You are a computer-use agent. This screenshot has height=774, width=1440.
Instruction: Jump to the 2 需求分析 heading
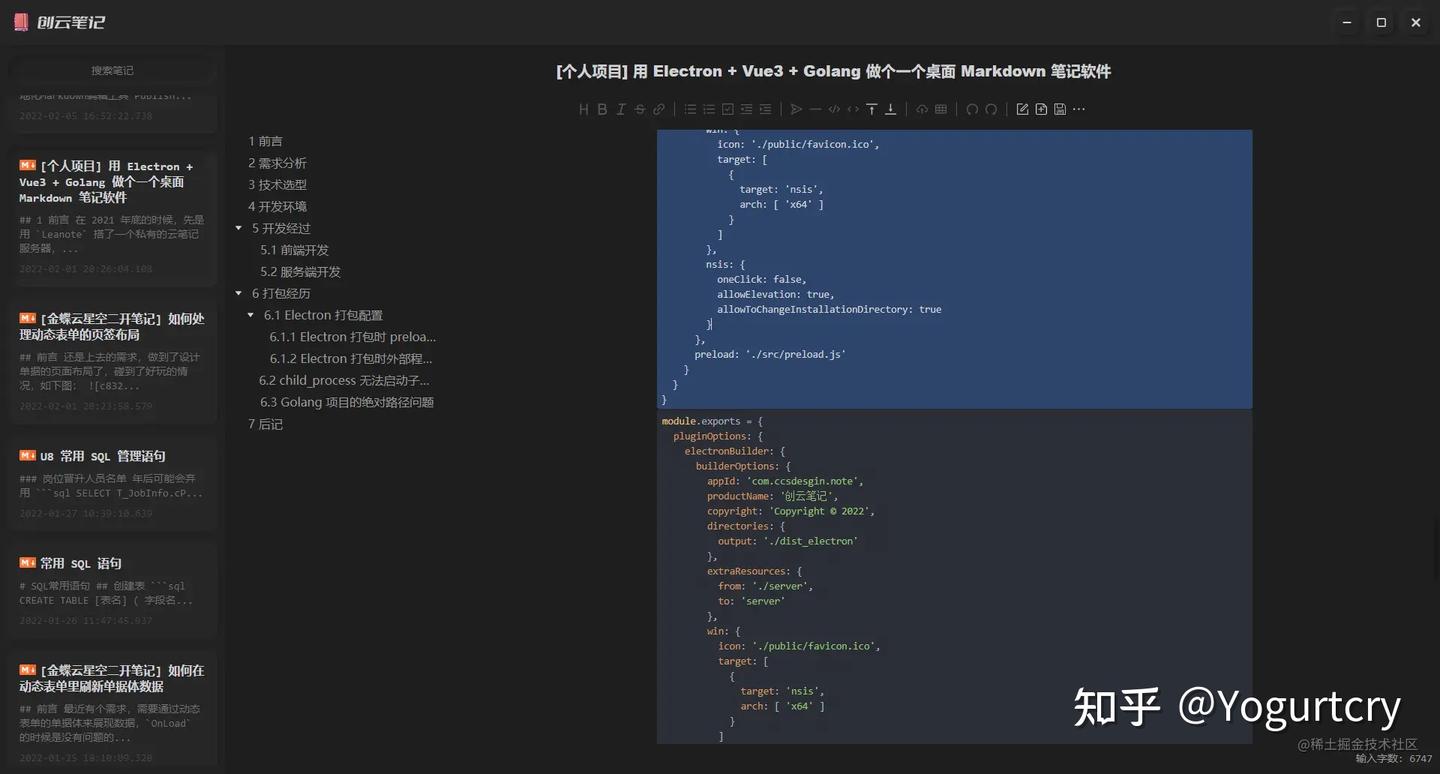click(x=277, y=162)
